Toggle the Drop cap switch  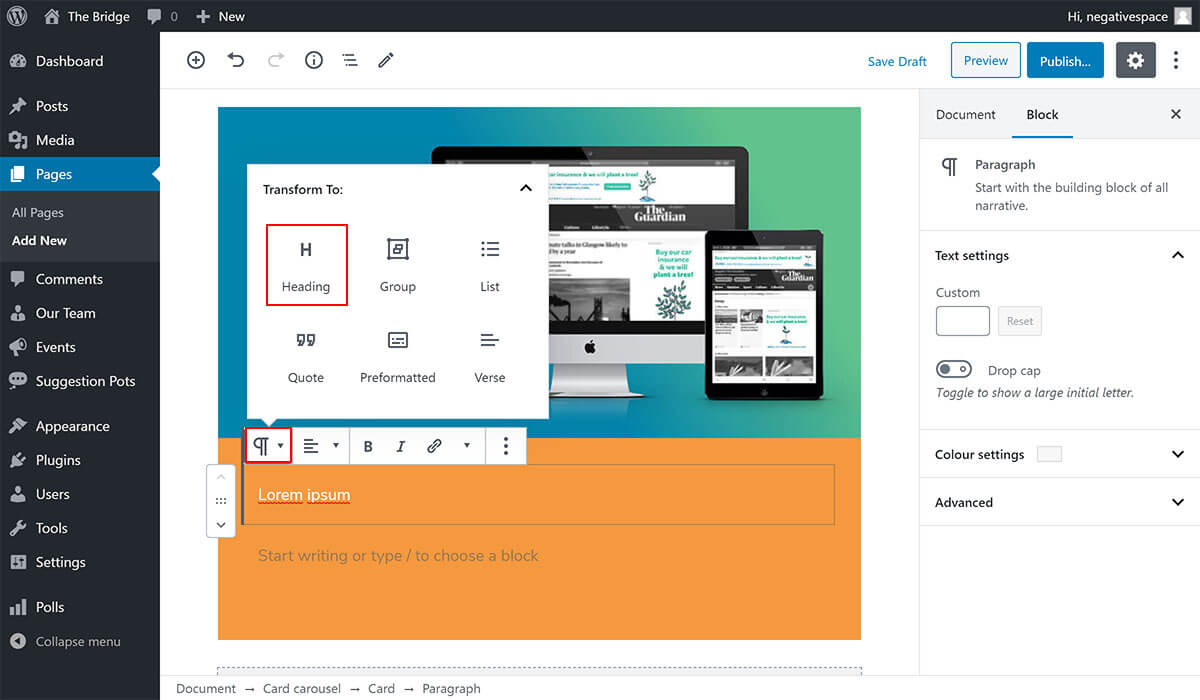click(954, 370)
